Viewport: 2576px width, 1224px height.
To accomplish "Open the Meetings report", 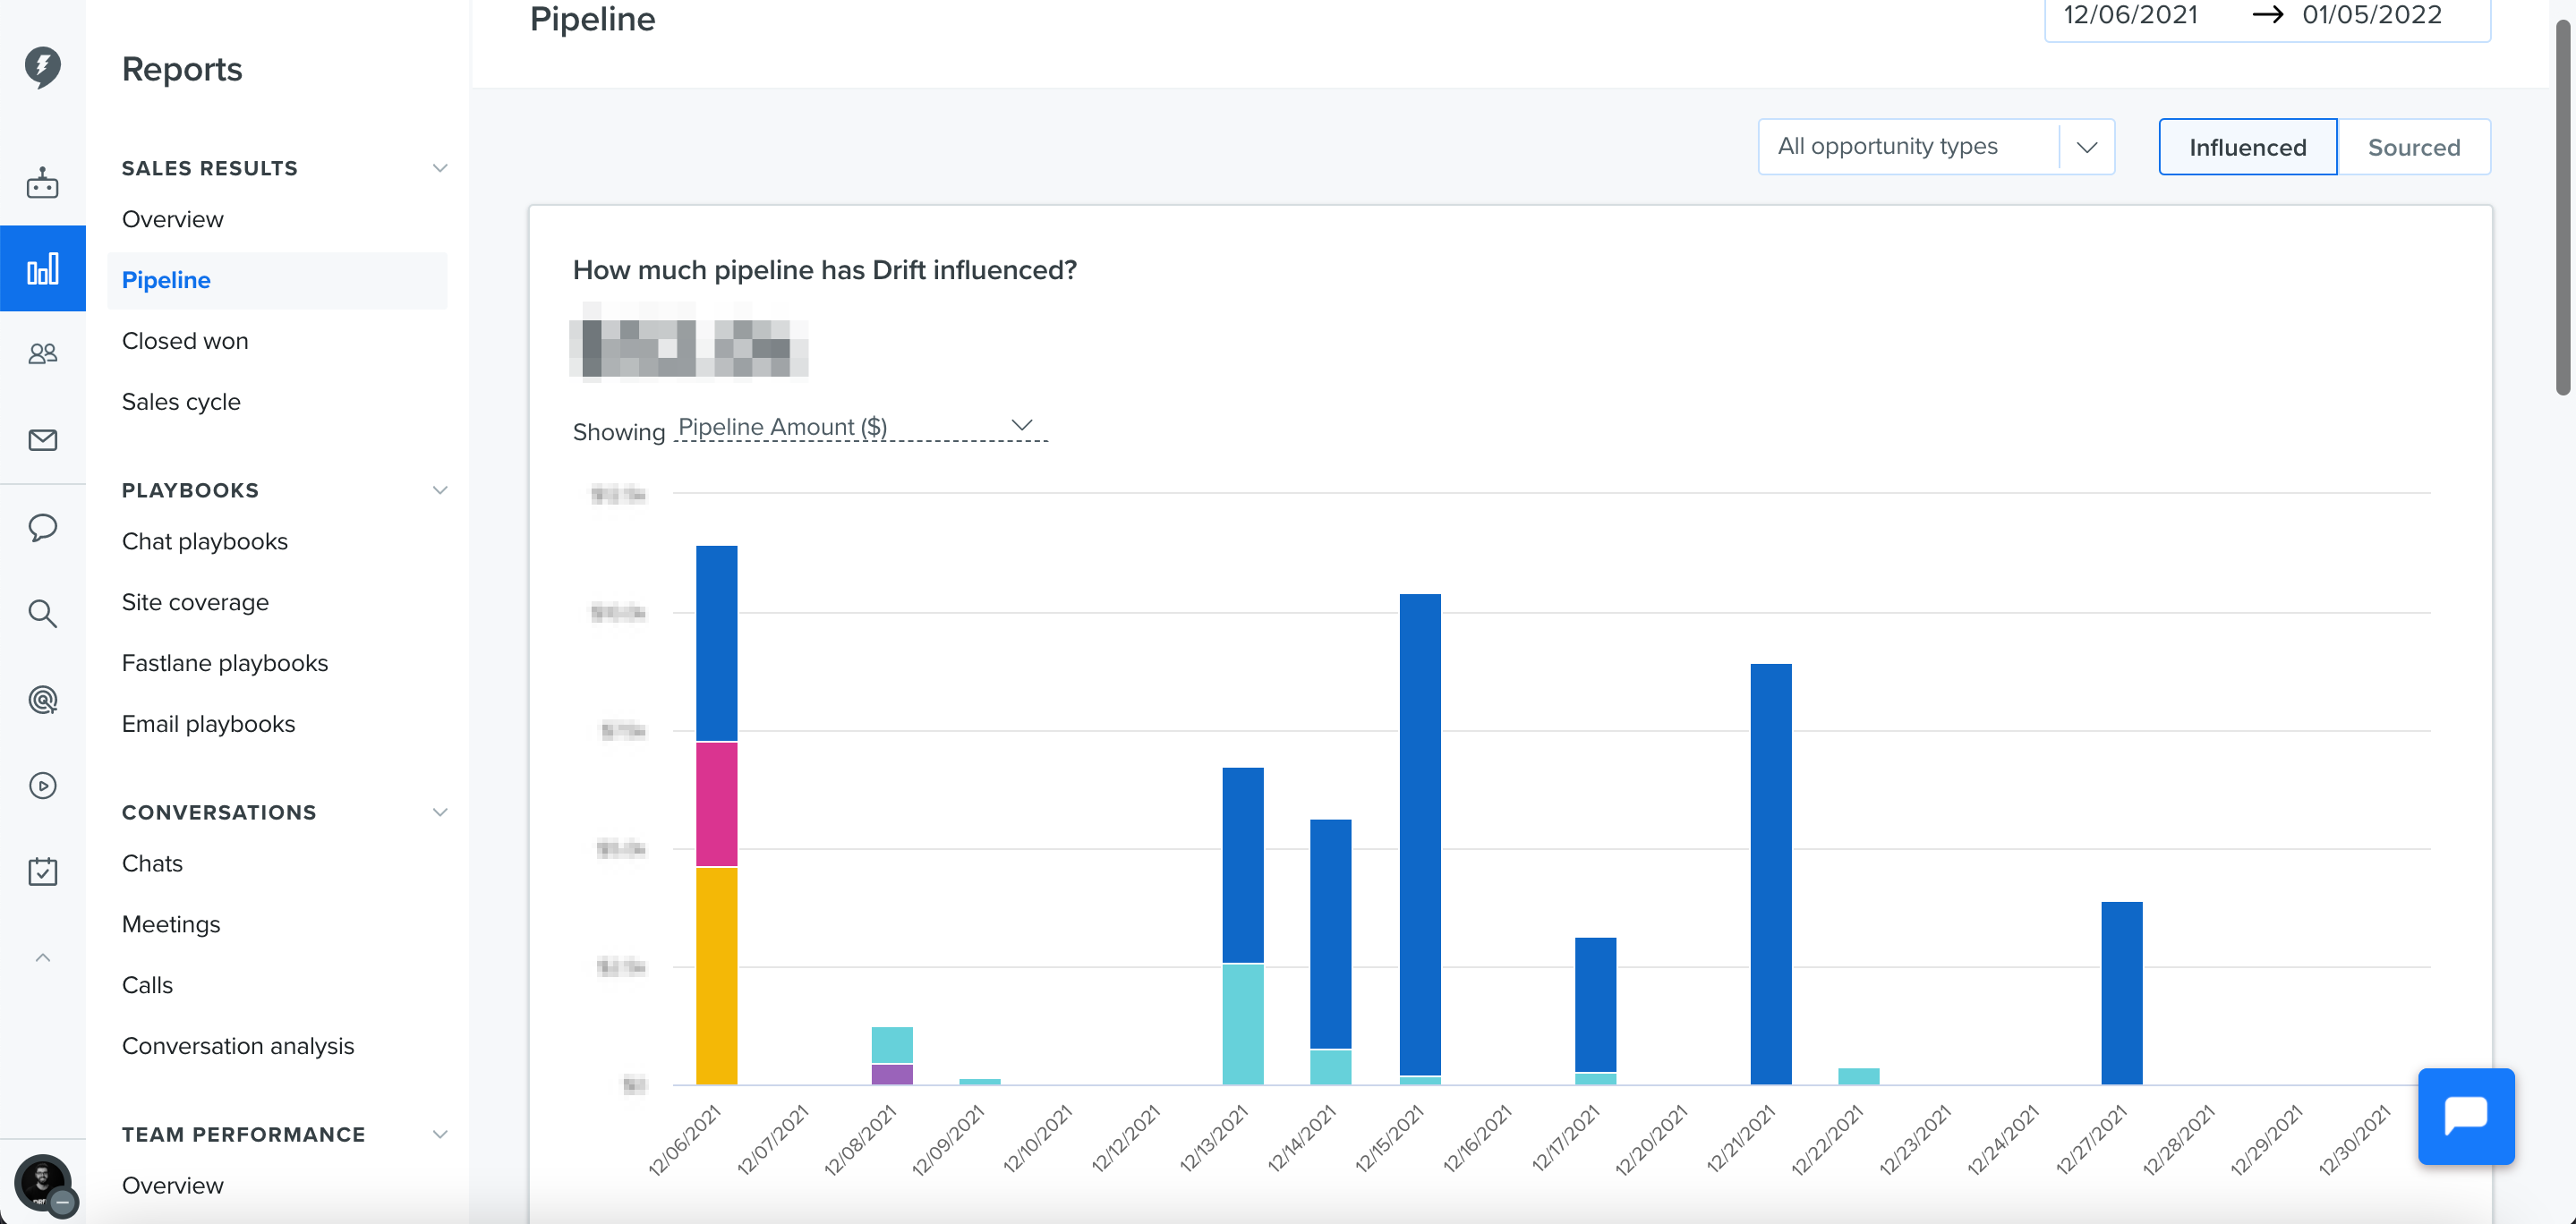I will (x=171, y=924).
